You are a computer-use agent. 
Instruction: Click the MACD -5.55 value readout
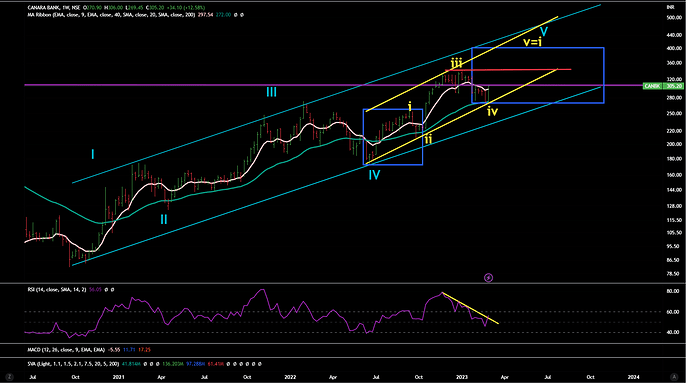[114, 350]
